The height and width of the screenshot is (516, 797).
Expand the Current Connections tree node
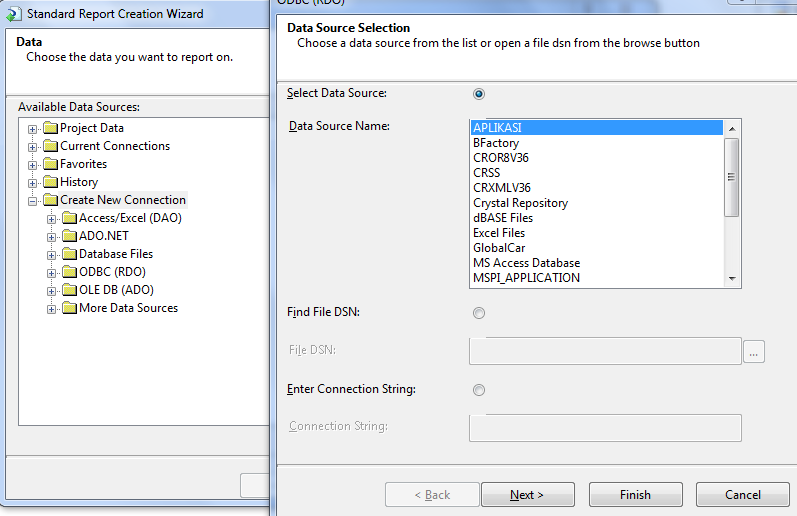(33, 147)
